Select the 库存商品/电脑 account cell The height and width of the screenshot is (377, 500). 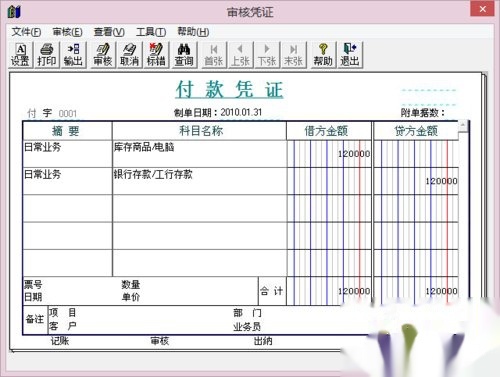pyautogui.click(x=199, y=154)
